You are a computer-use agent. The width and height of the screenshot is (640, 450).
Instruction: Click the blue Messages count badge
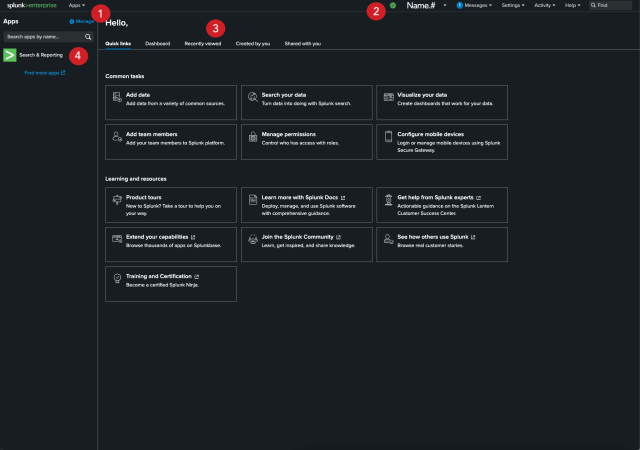click(x=460, y=5)
